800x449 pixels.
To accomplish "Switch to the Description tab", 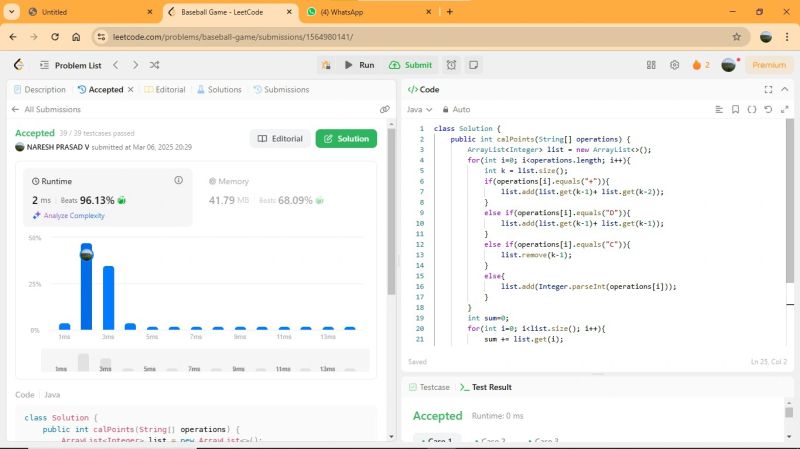I will (x=40, y=89).
